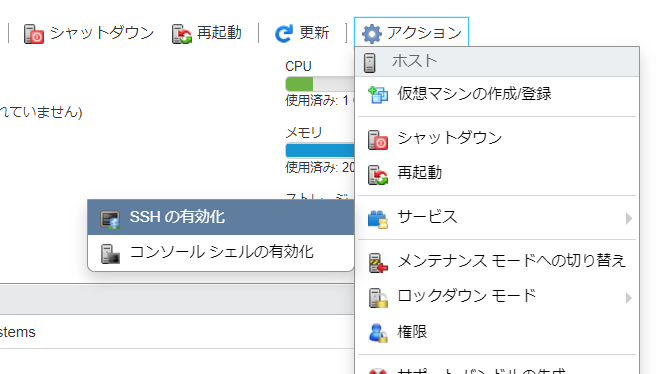Click the reboot icon in actions menu
656x374 pixels.
(x=378, y=175)
